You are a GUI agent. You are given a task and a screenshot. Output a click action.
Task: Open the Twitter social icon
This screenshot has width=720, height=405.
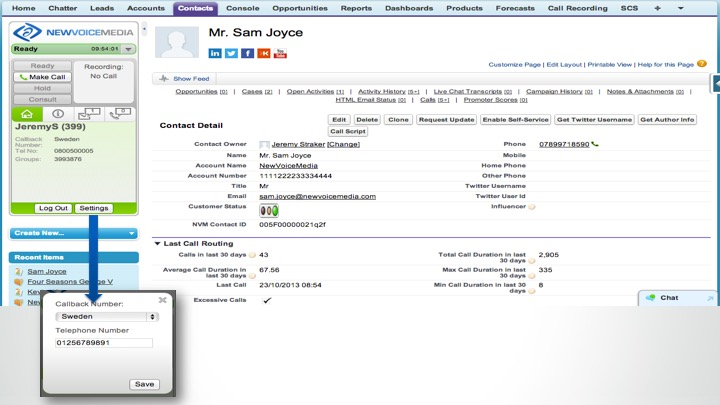(x=231, y=53)
